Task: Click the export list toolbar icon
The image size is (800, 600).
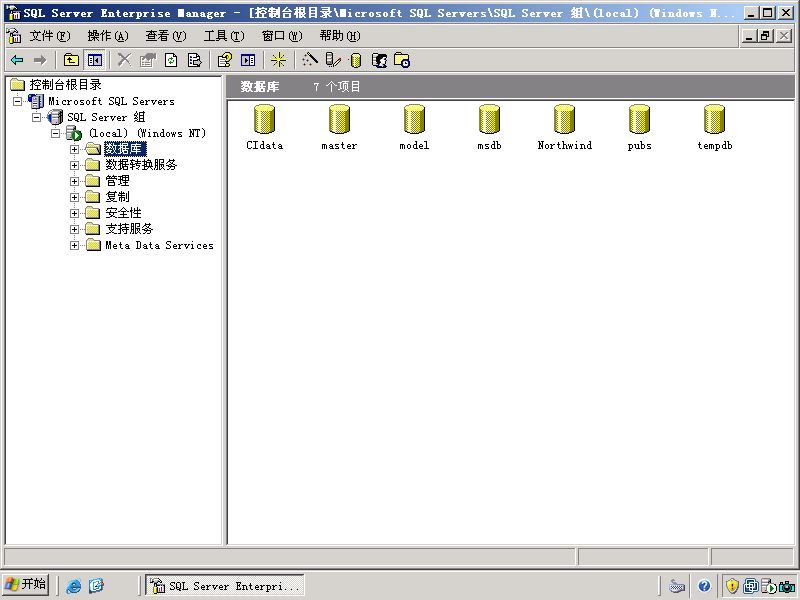Action: coord(194,60)
